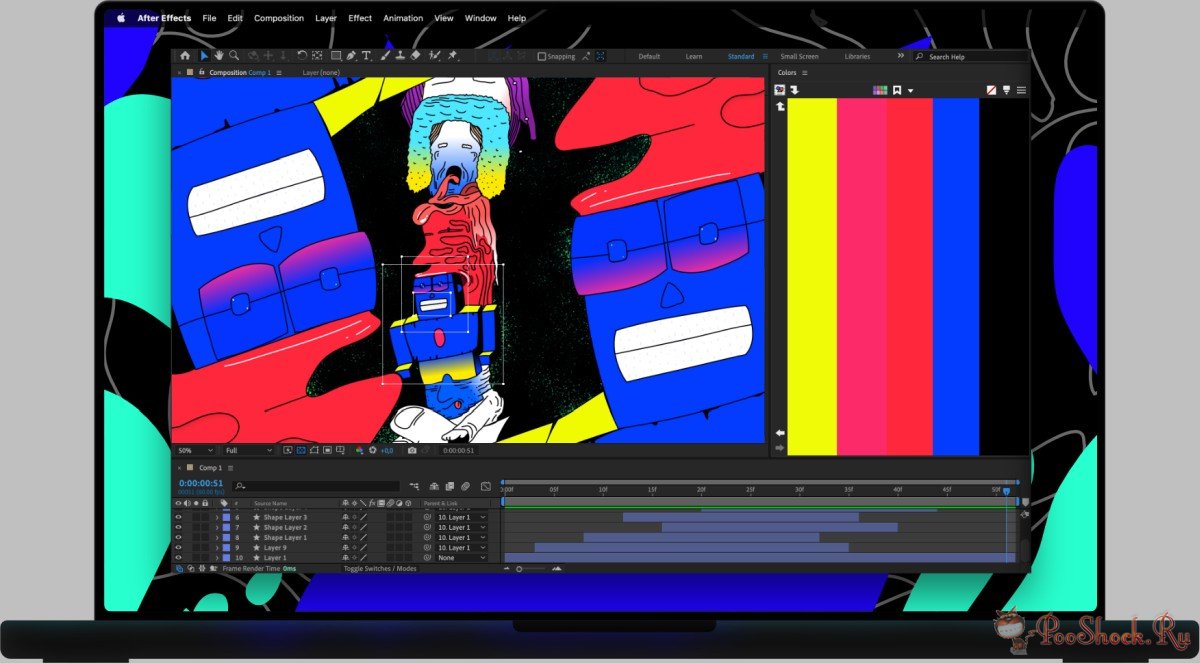Switch to the Small Screen workspace
This screenshot has width=1200, height=663.
(799, 57)
